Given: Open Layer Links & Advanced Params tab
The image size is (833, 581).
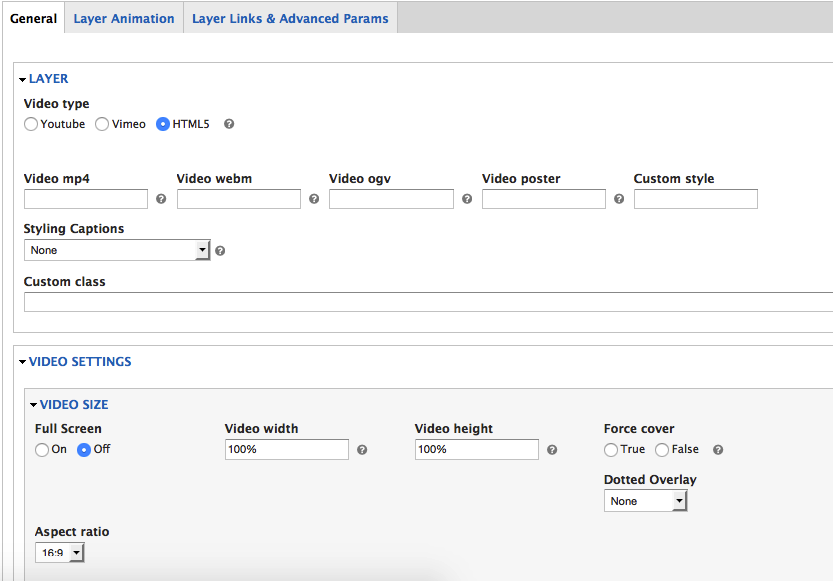Looking at the screenshot, I should 290,19.
